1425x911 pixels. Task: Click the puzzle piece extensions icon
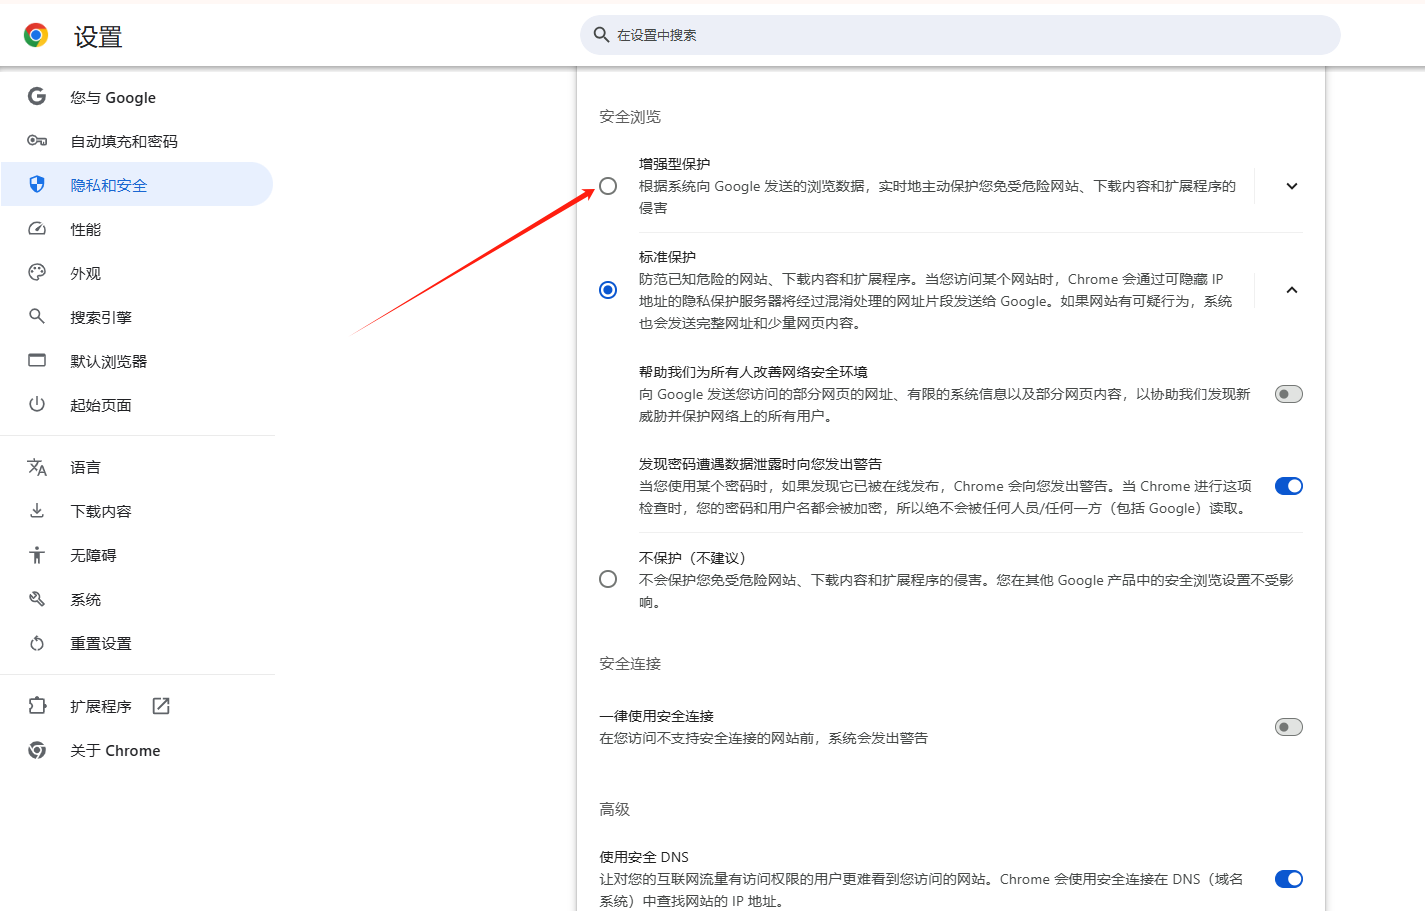click(x=37, y=706)
